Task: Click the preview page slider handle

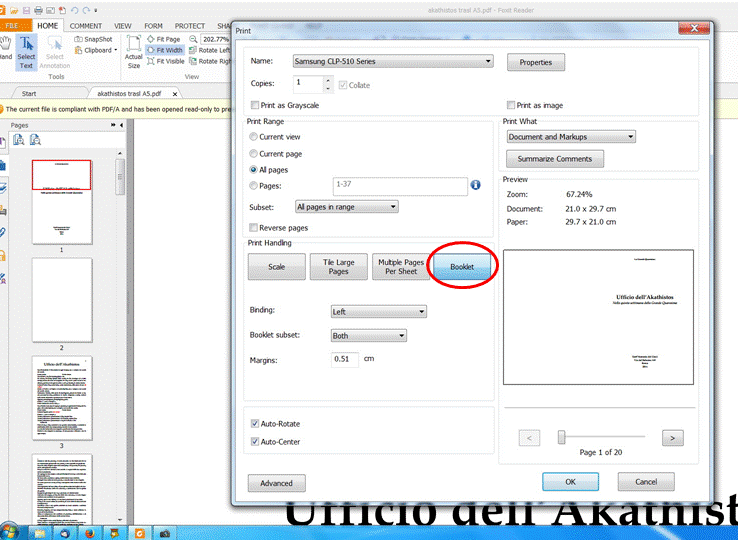Action: pyautogui.click(x=562, y=437)
